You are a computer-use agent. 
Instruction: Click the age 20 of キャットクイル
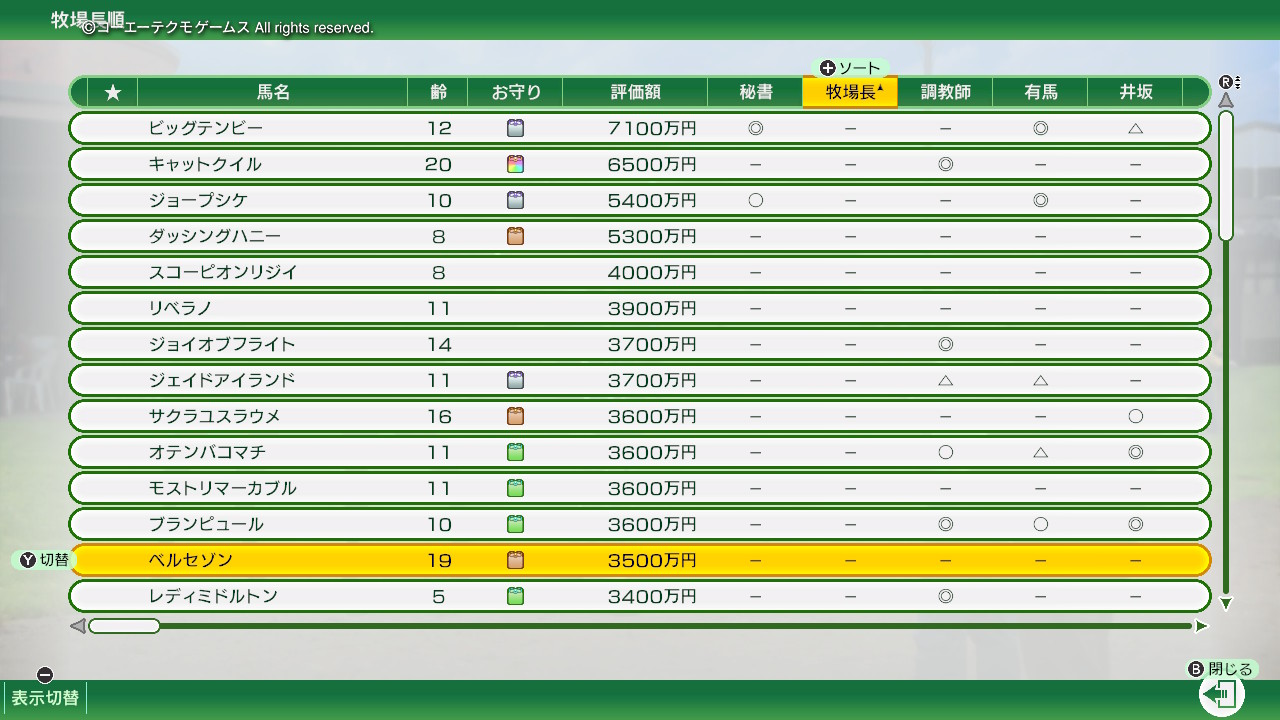(438, 164)
